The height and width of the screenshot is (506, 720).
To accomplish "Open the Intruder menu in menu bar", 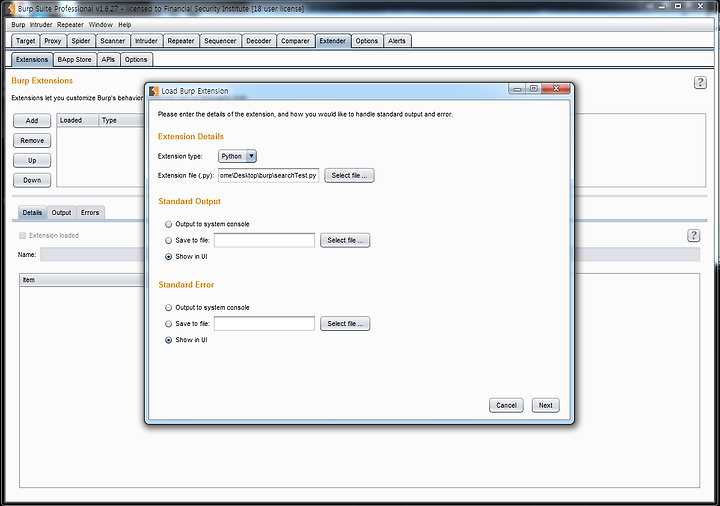I will click(41, 25).
